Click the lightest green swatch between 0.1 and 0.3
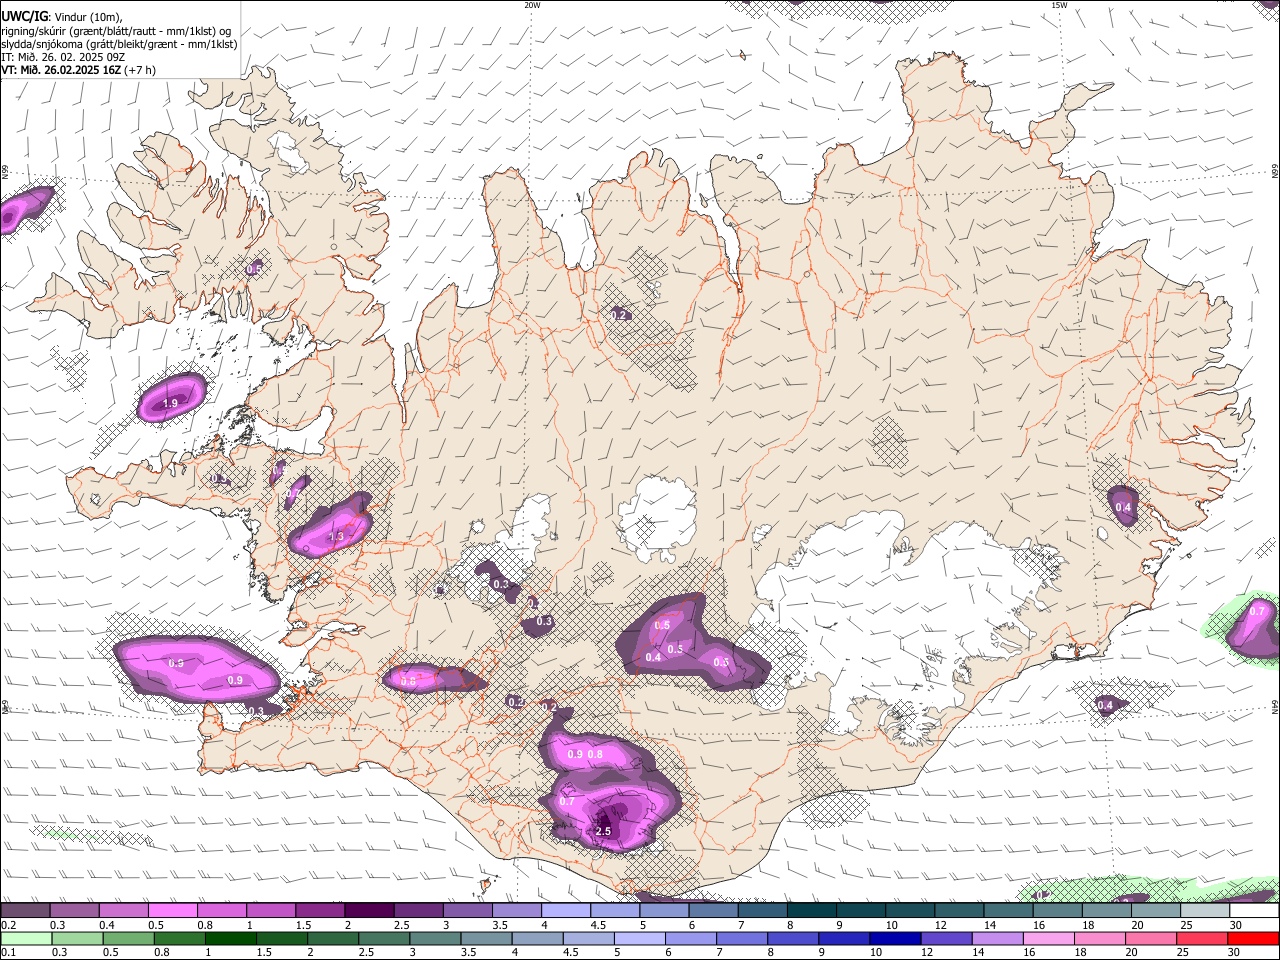 (26, 938)
